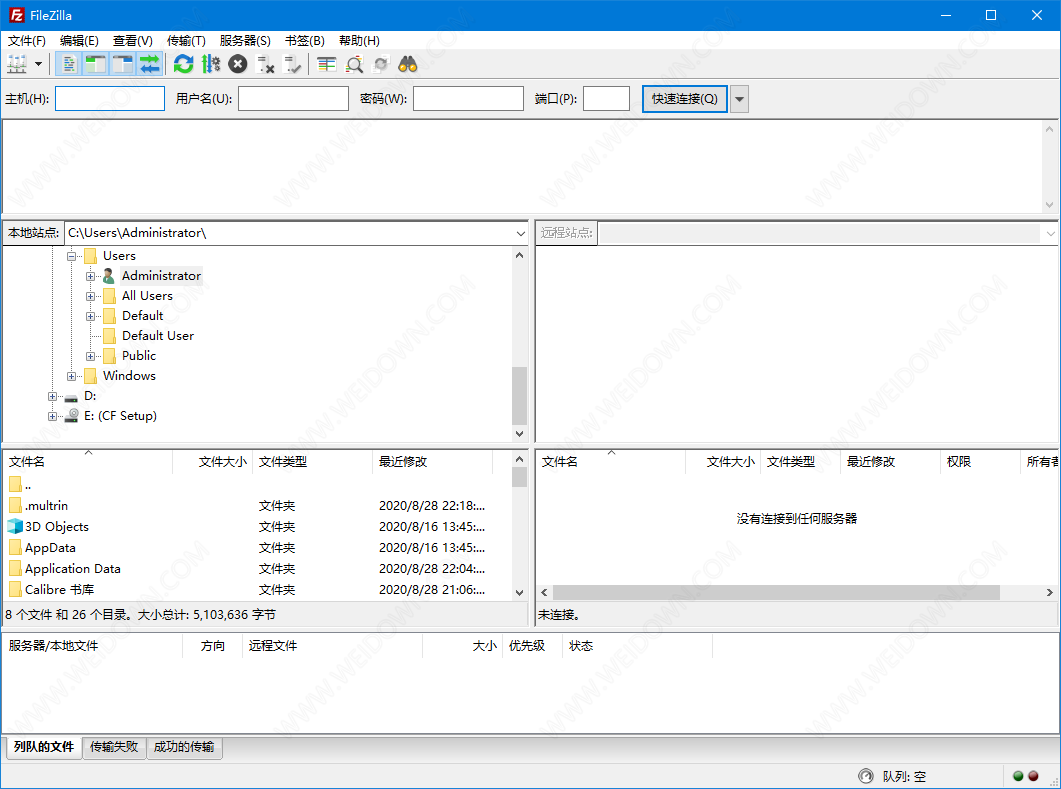The image size is (1061, 789).
Task: Click the green activity indicator light
Action: click(1018, 776)
